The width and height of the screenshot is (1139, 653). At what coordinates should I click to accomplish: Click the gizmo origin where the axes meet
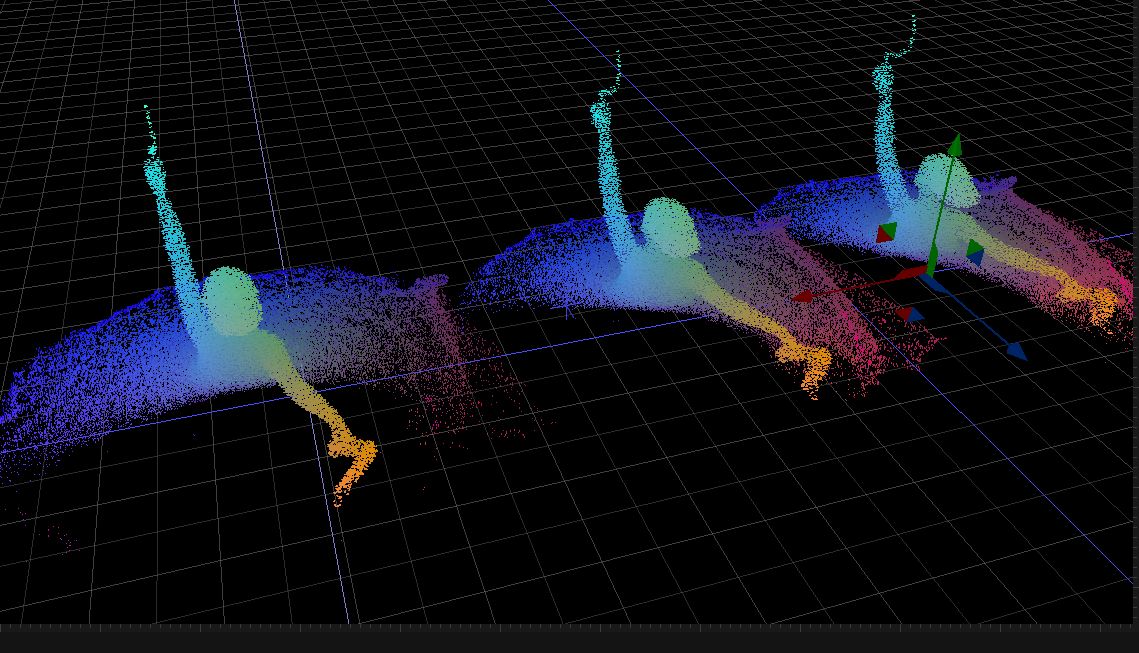tap(929, 273)
